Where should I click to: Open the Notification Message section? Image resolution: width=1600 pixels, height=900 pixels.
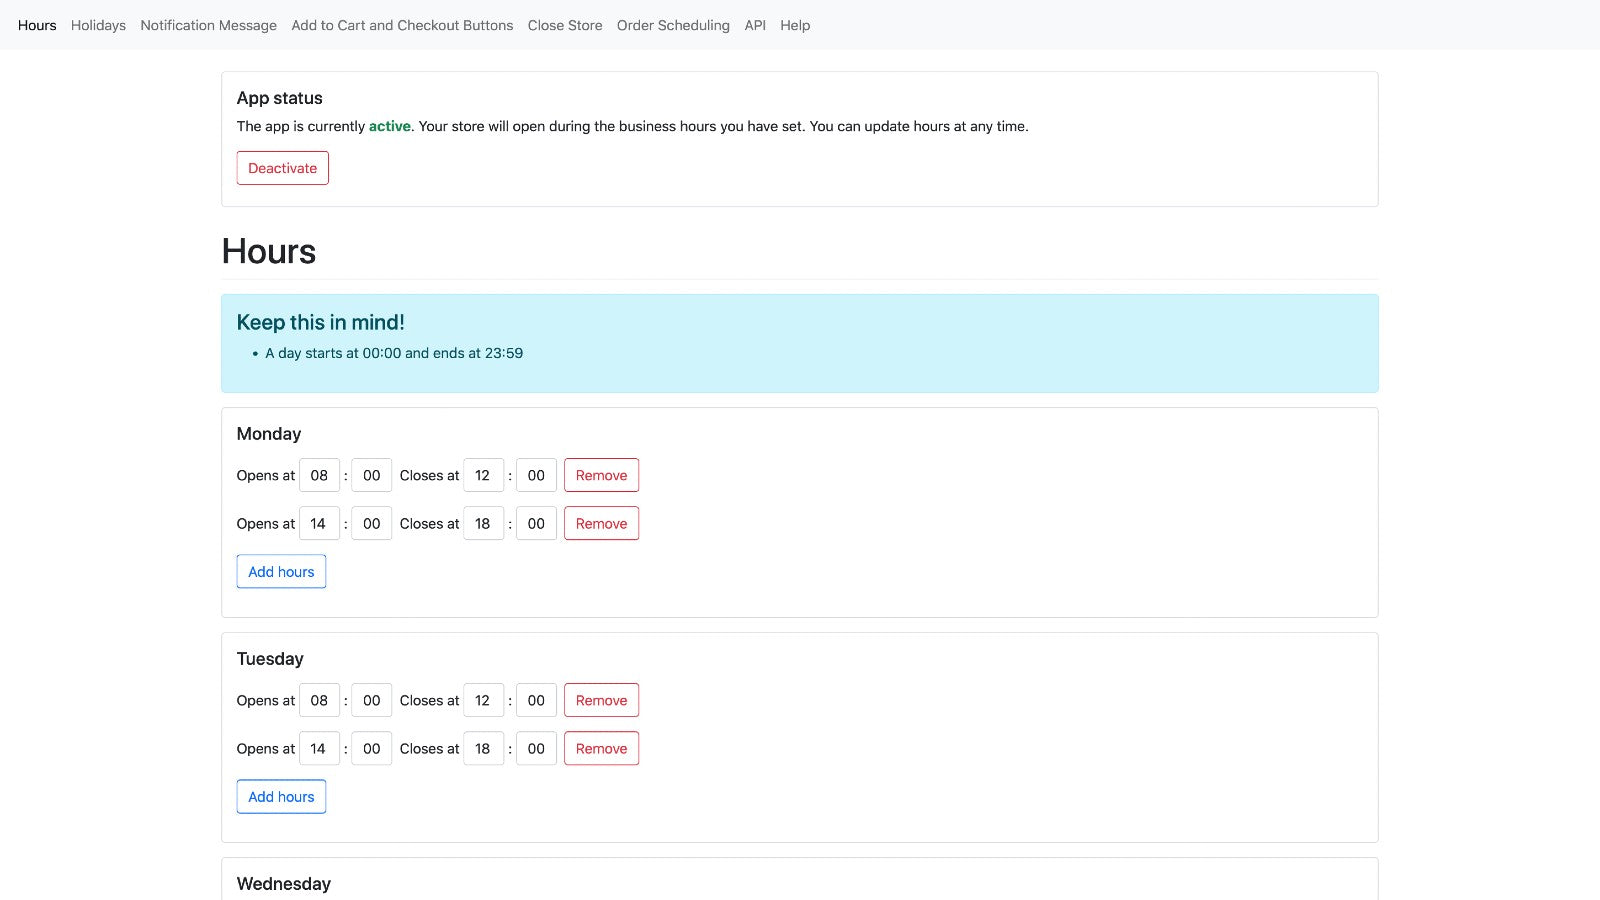(x=208, y=25)
